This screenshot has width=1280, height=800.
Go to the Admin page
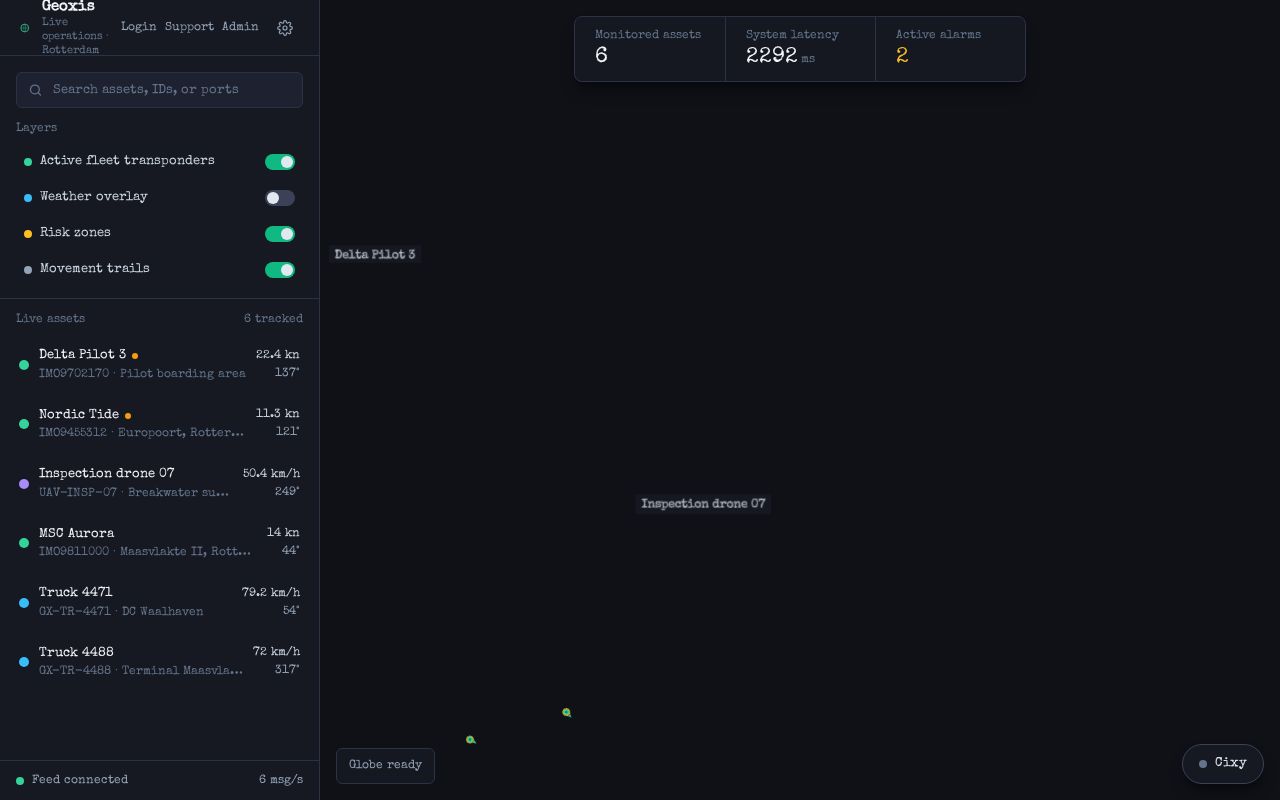pos(240,27)
